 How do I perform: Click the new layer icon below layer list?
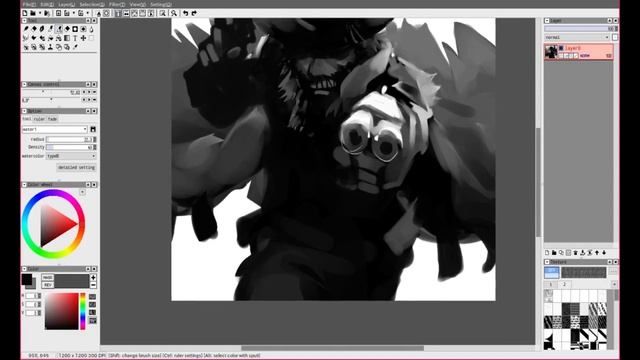547,253
